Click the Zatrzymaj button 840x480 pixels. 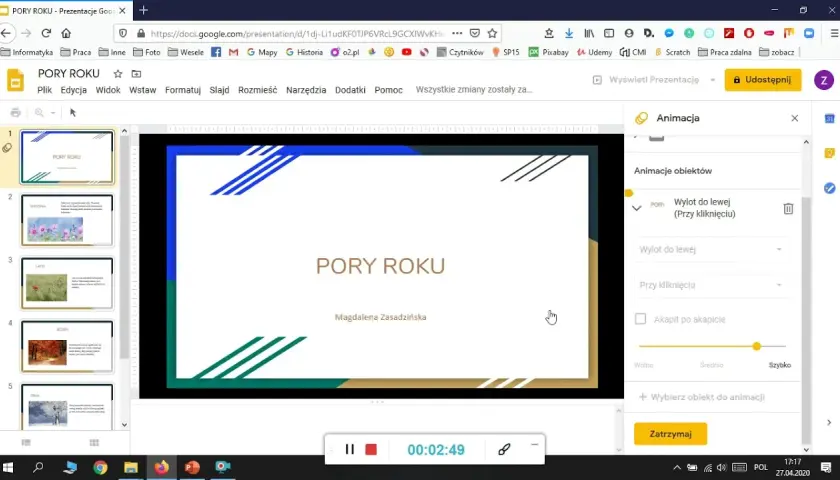tap(670, 434)
